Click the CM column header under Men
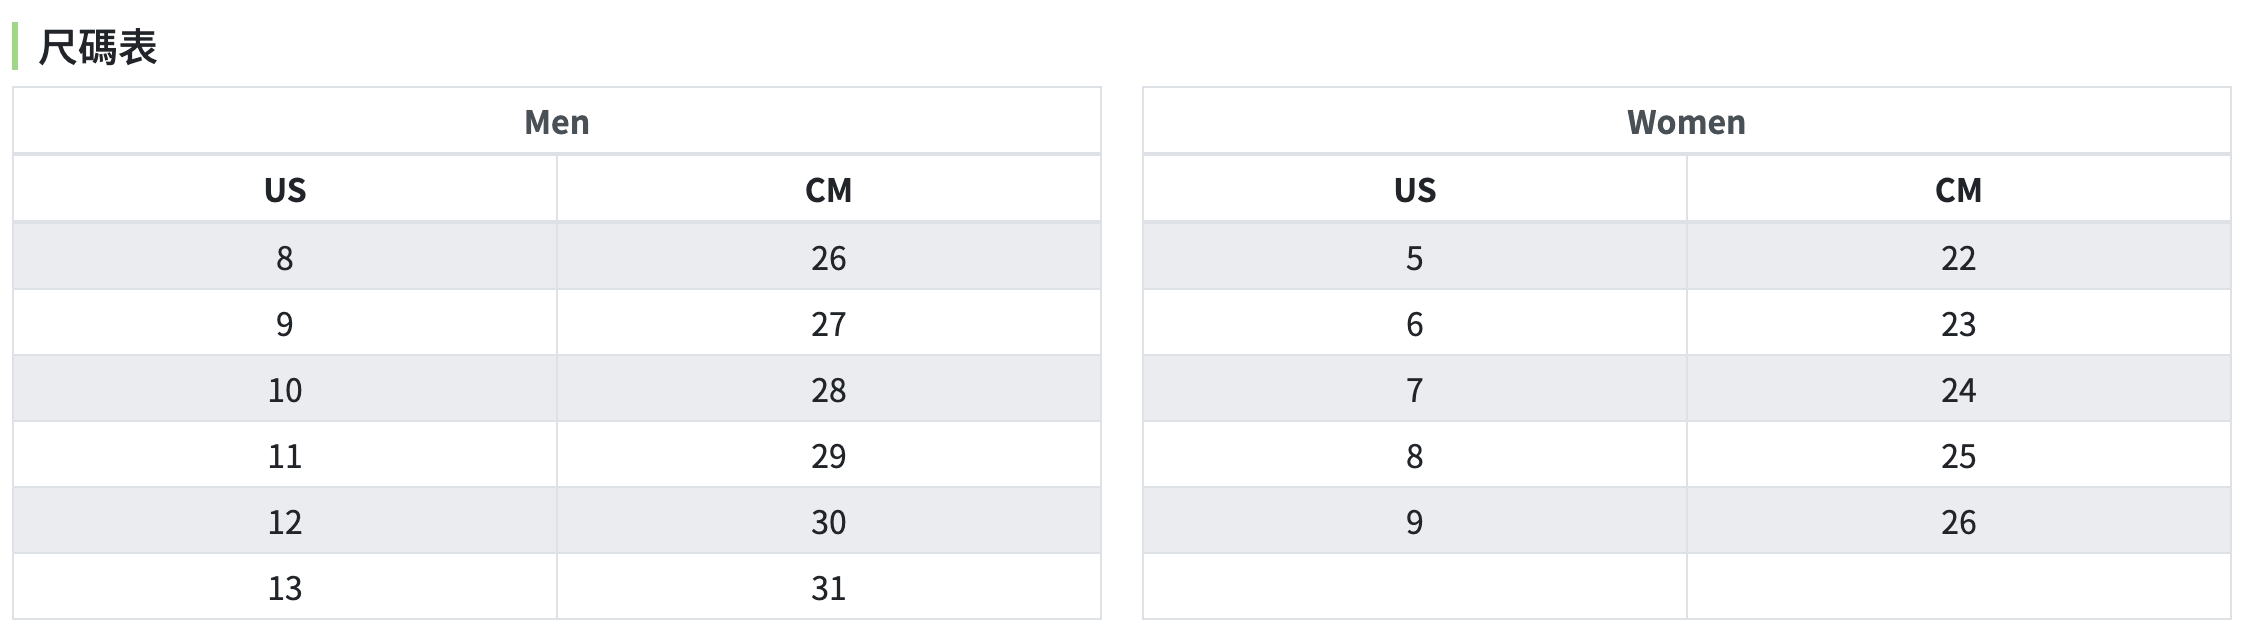The image size is (2244, 638). click(828, 190)
